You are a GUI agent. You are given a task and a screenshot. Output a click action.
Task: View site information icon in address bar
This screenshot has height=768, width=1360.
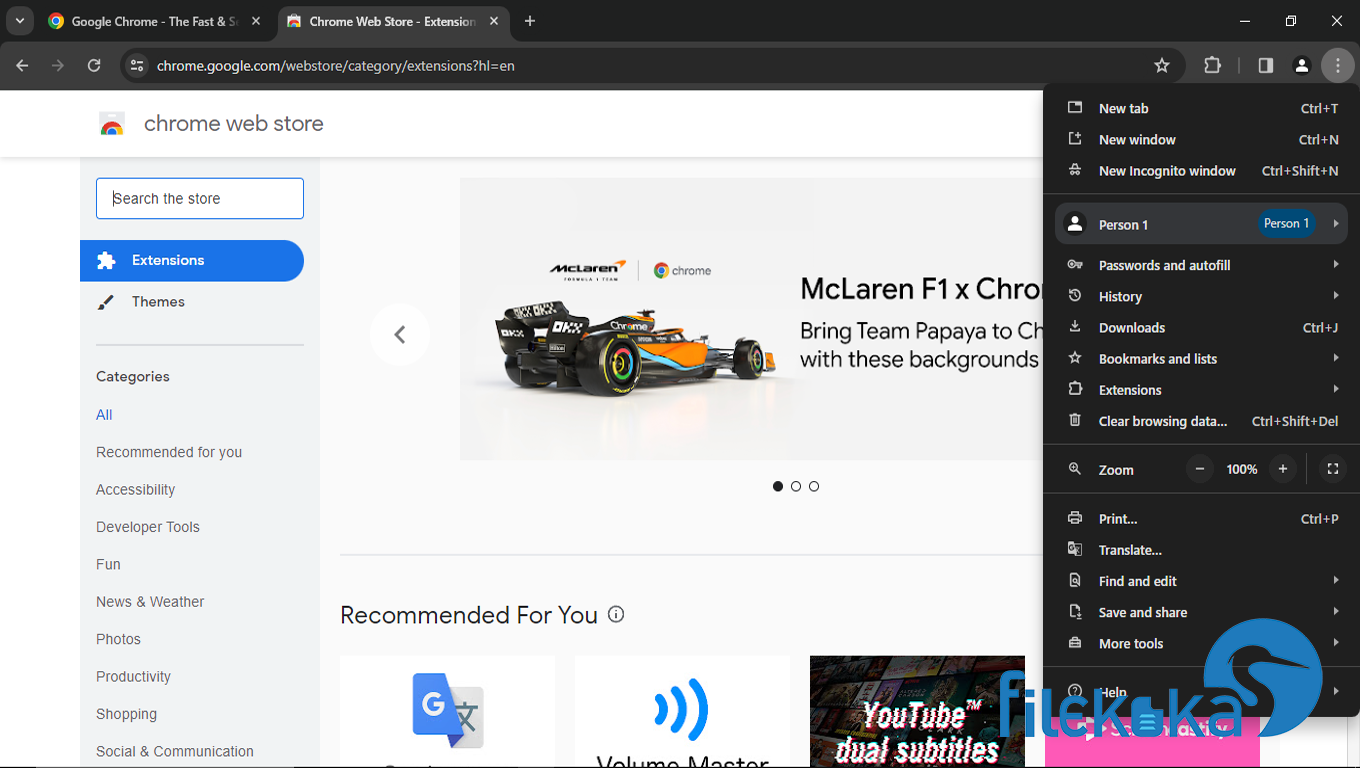137,66
